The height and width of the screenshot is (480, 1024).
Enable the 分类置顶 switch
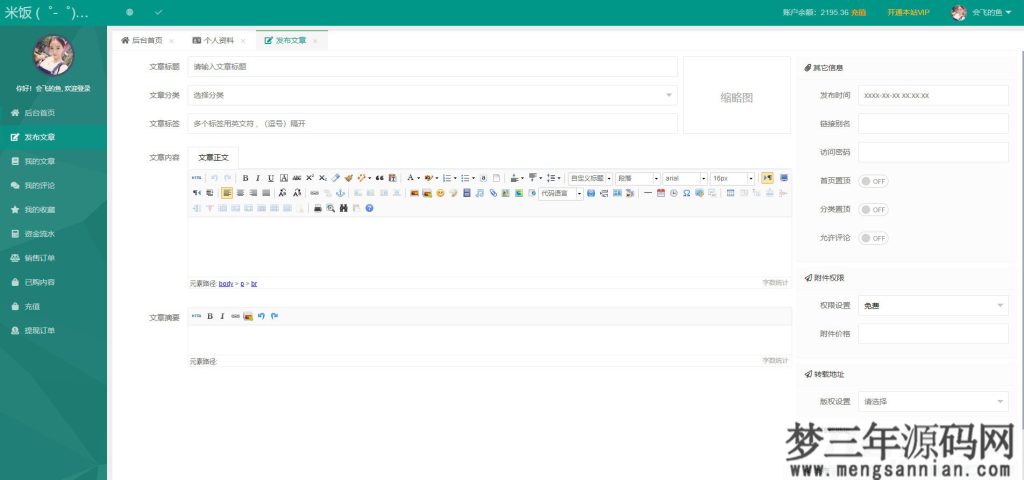(873, 210)
